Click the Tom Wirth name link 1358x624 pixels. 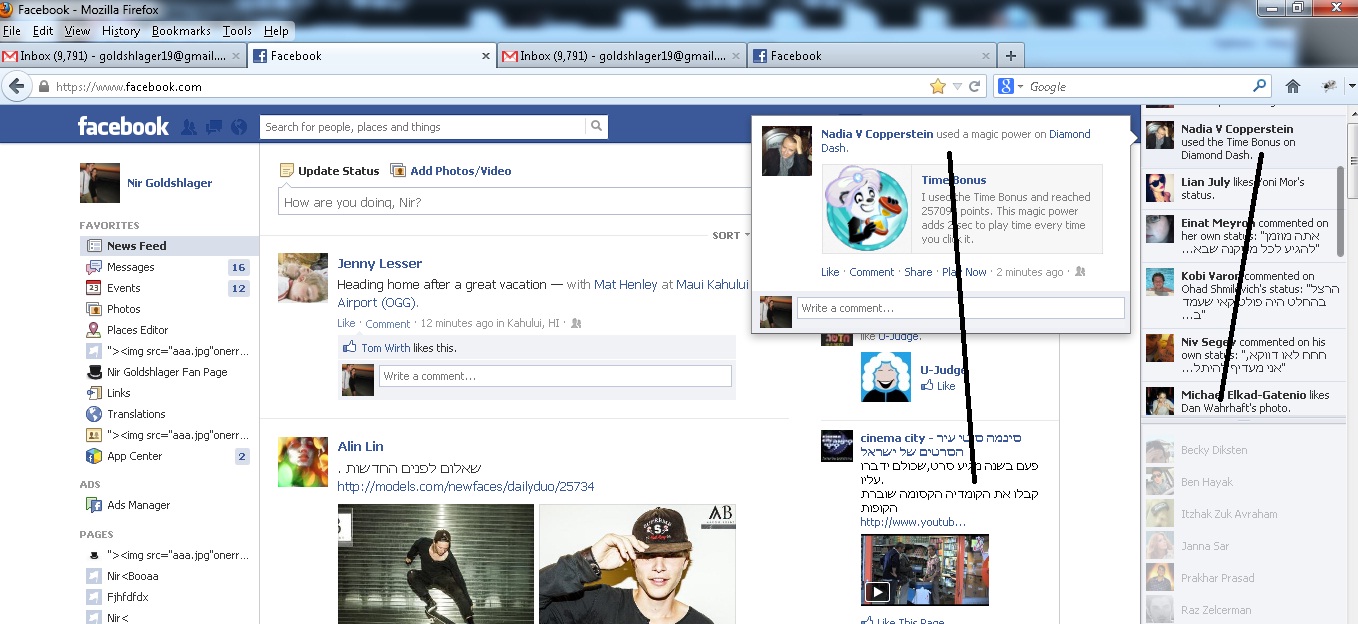click(x=385, y=348)
